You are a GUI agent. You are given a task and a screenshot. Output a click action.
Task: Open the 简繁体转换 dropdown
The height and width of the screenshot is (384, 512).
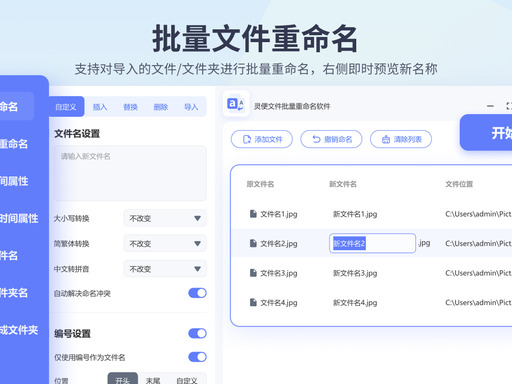point(165,244)
